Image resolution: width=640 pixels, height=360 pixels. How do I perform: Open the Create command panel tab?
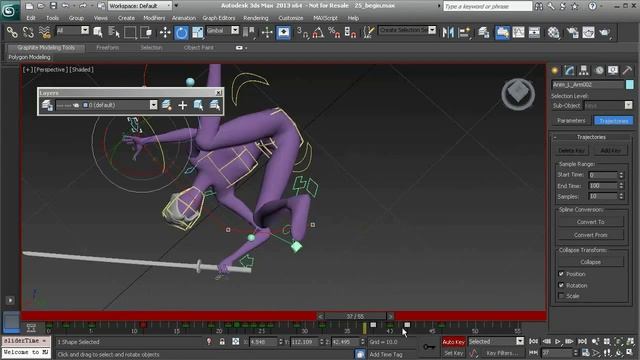tap(555, 70)
